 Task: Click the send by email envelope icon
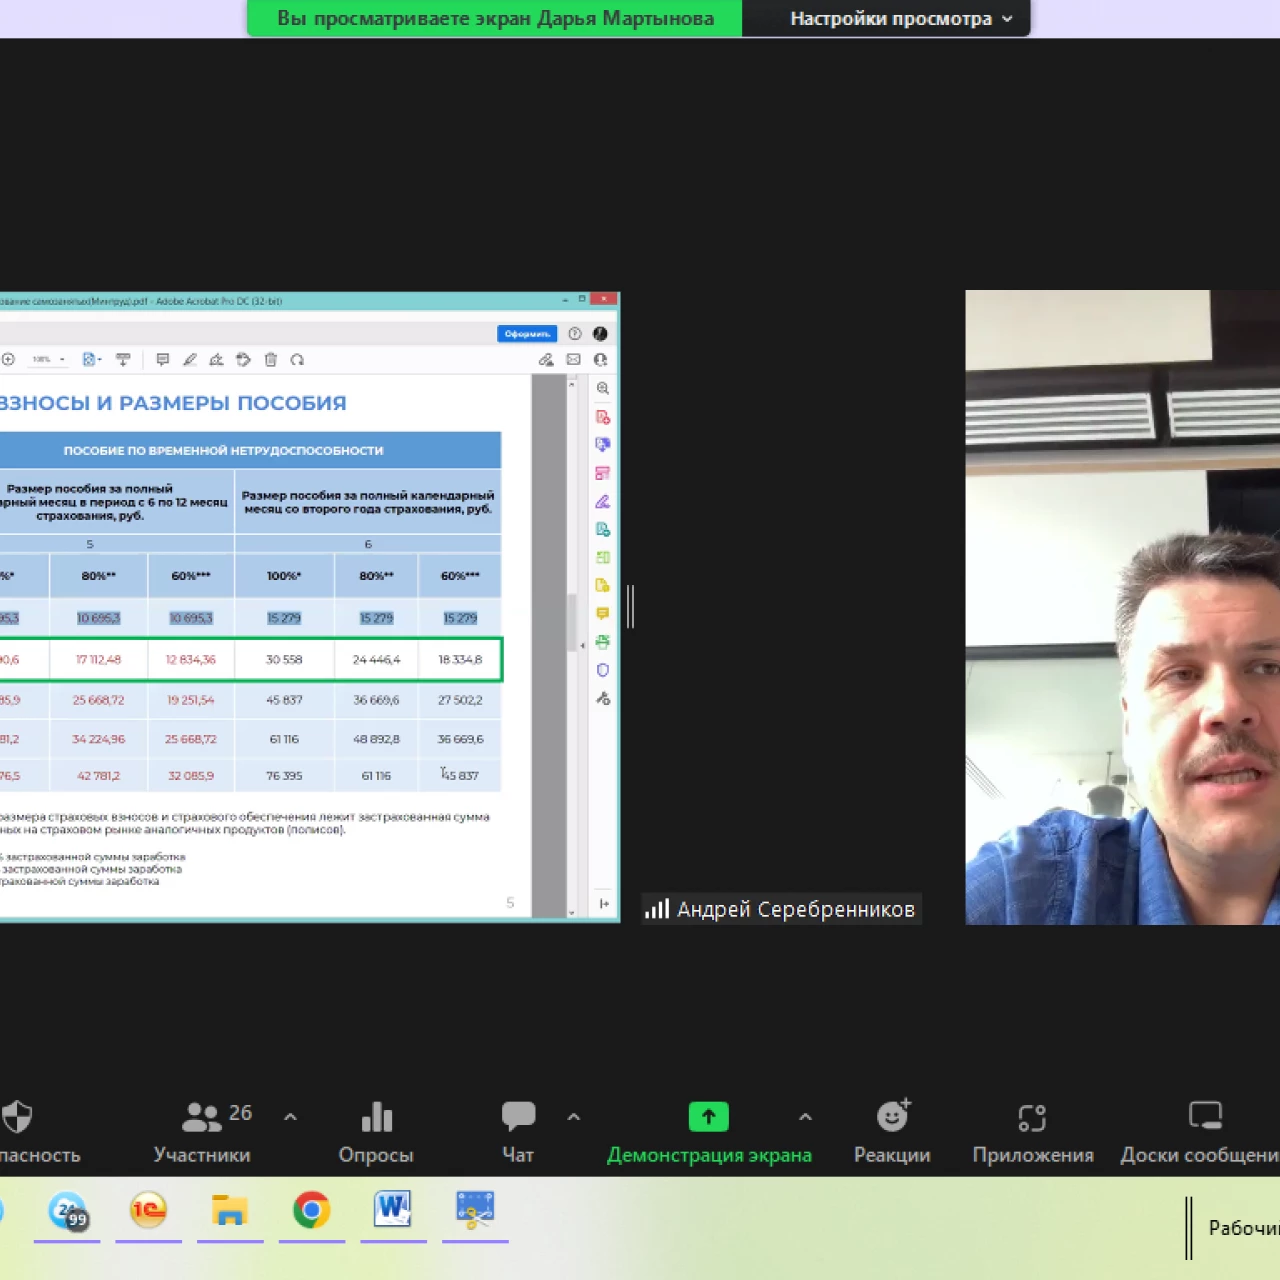[573, 359]
